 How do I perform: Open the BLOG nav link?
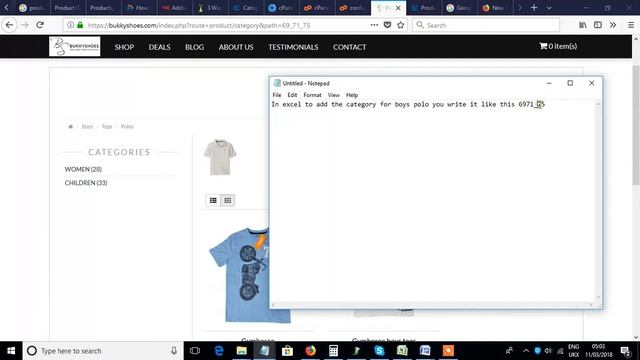tap(194, 47)
